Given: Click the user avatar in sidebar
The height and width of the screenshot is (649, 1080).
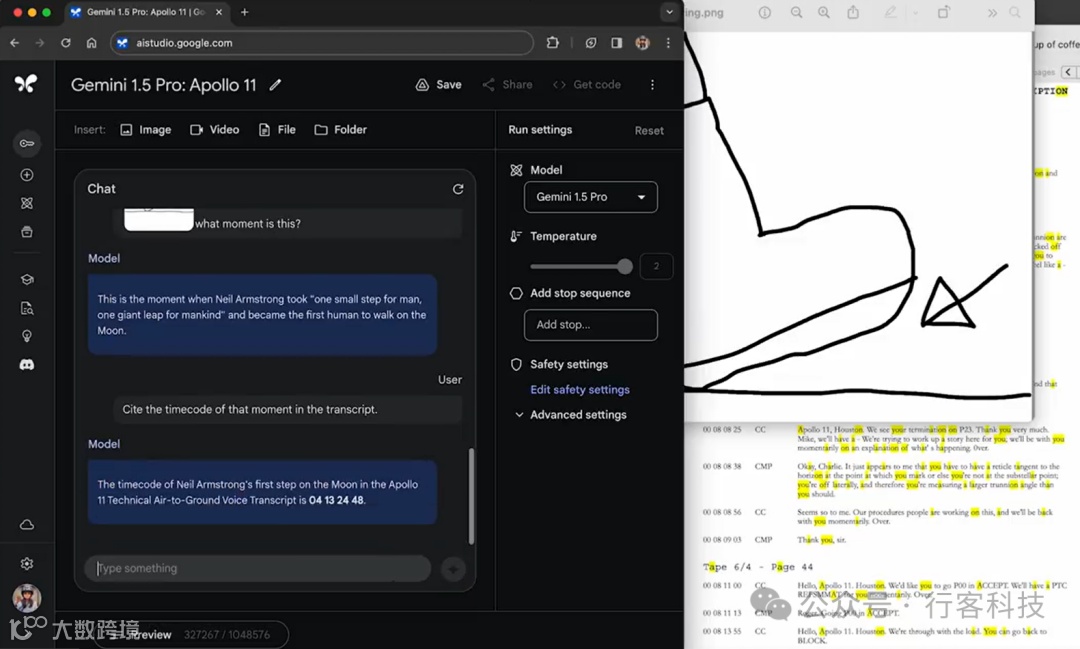Looking at the screenshot, I should tap(27, 598).
